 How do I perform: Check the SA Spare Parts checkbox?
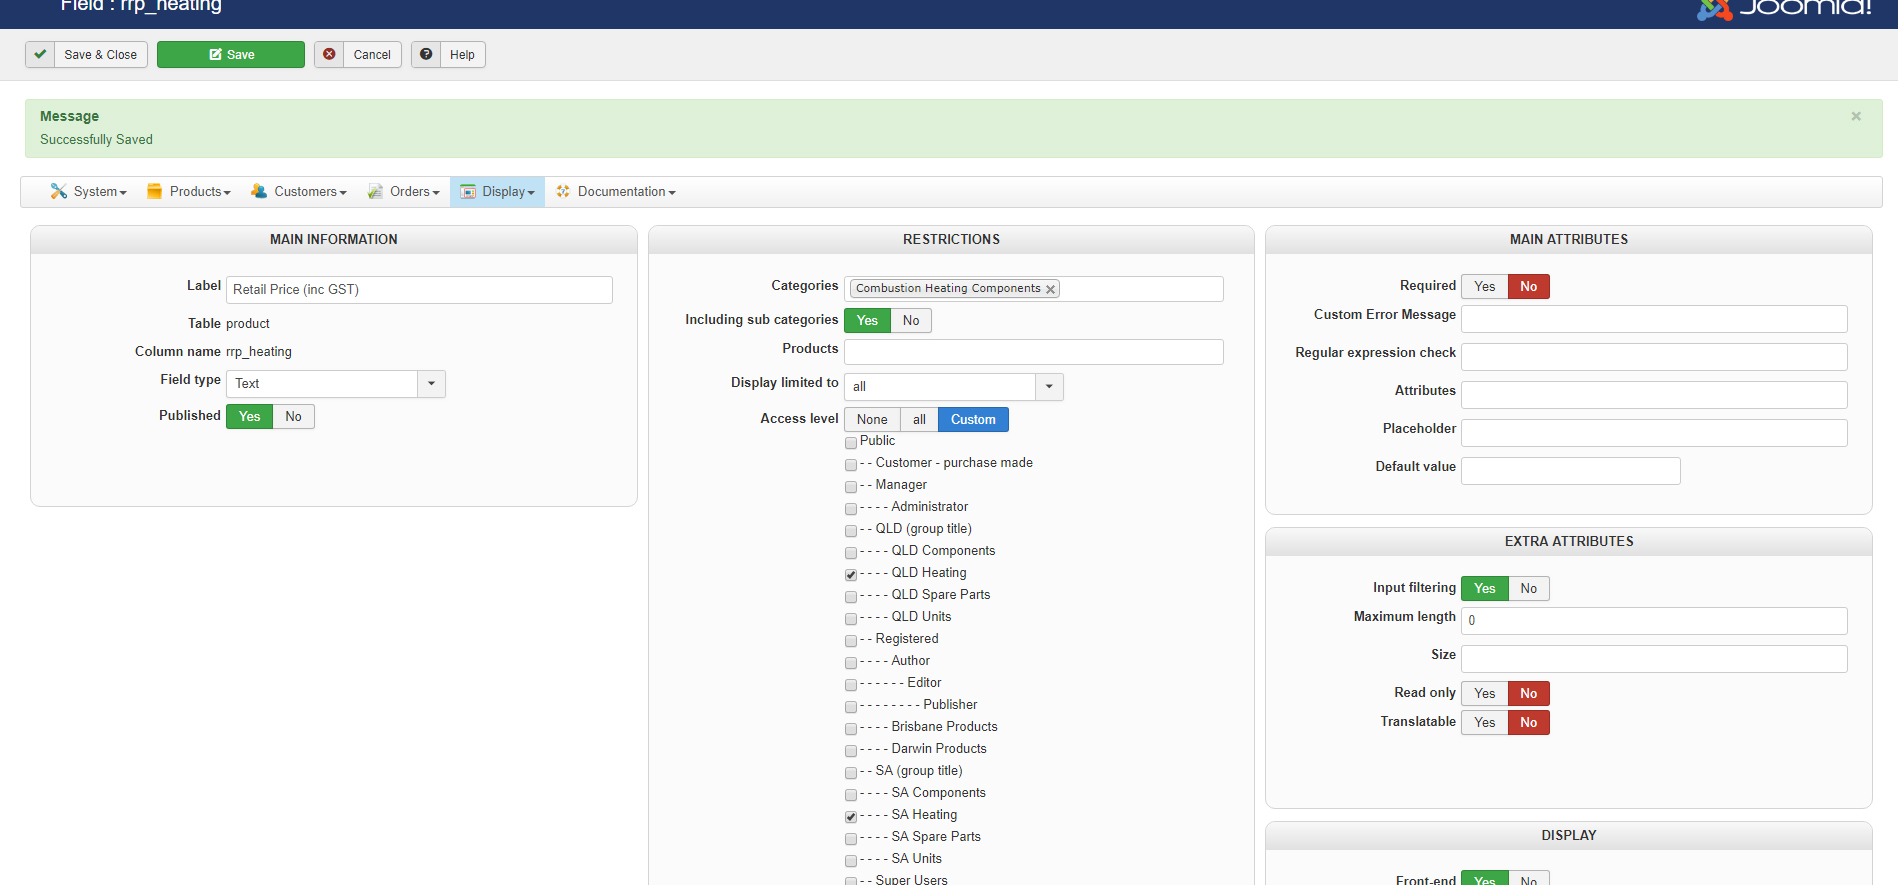click(851, 838)
